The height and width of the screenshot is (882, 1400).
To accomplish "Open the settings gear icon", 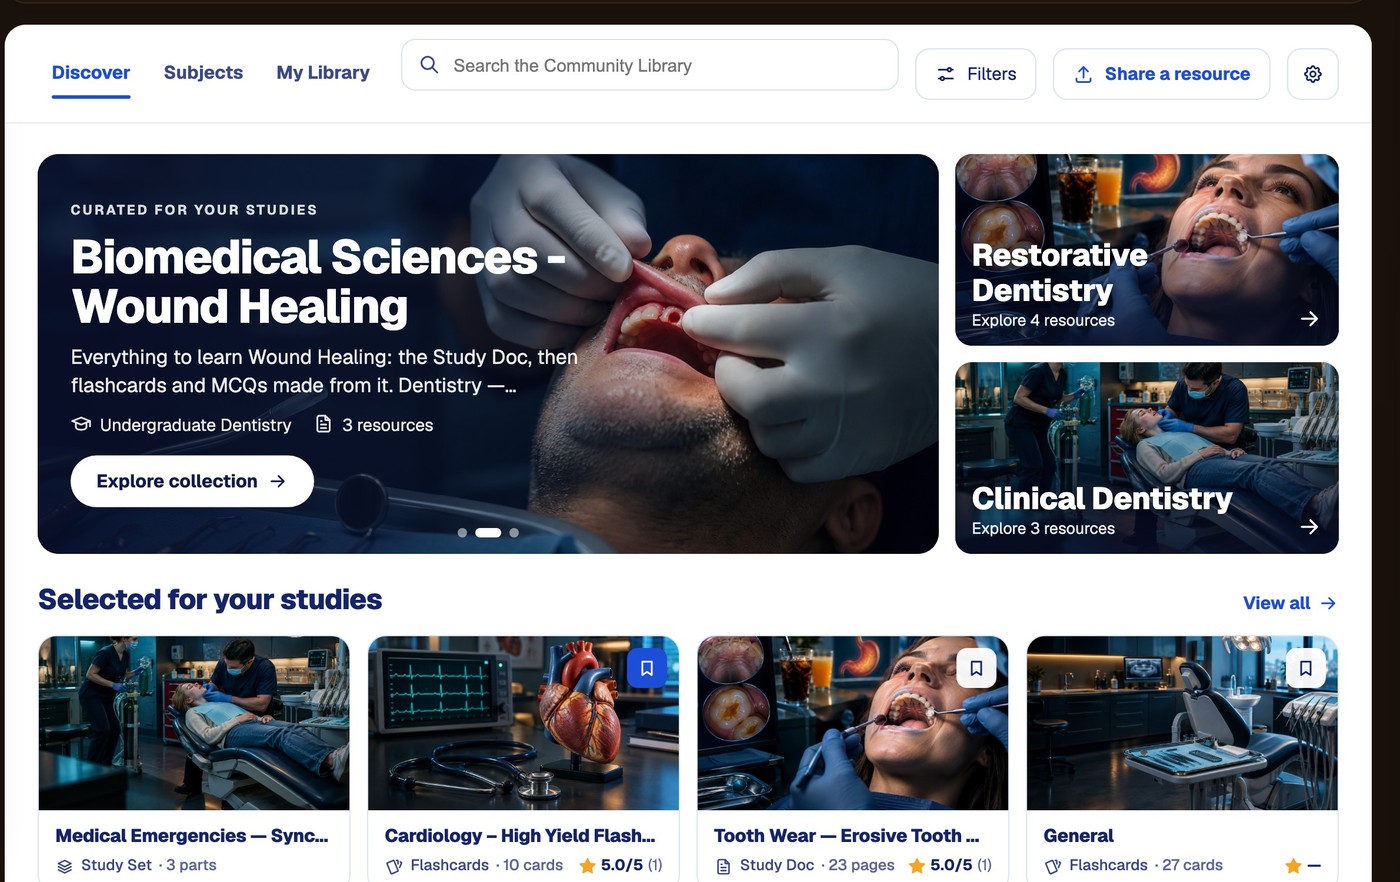I will pyautogui.click(x=1313, y=74).
